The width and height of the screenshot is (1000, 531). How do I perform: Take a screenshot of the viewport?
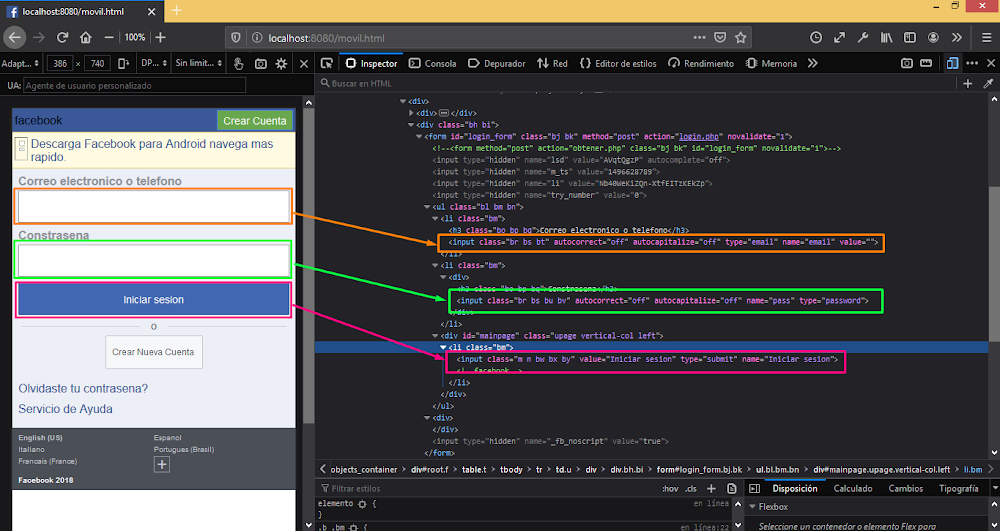[260, 63]
